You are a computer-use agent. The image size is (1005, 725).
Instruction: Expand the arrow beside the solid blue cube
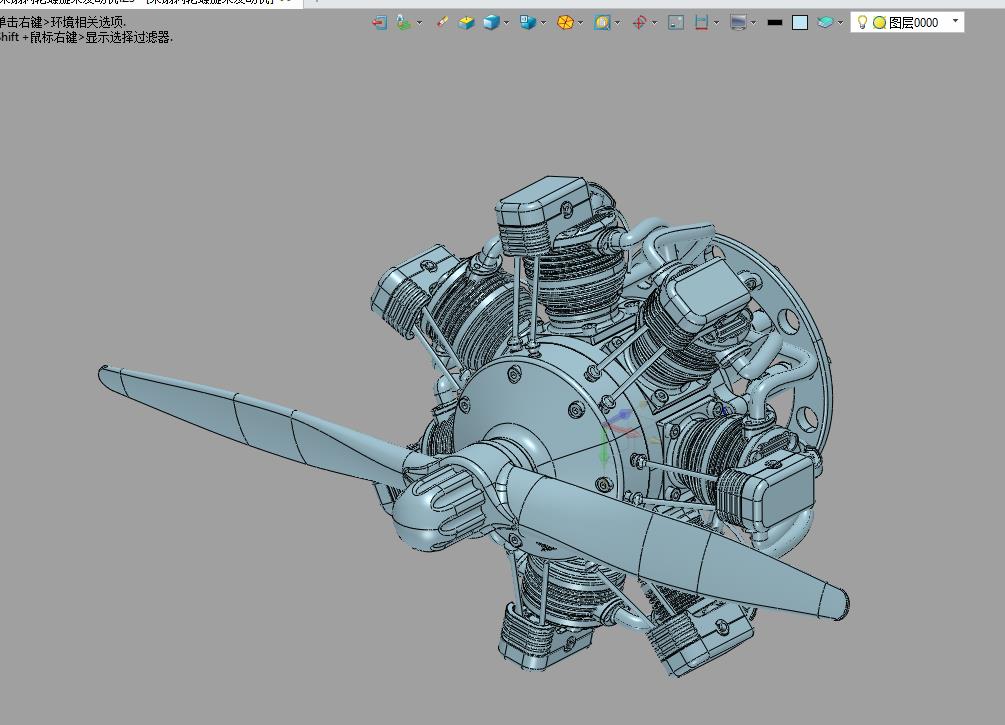click(x=506, y=23)
